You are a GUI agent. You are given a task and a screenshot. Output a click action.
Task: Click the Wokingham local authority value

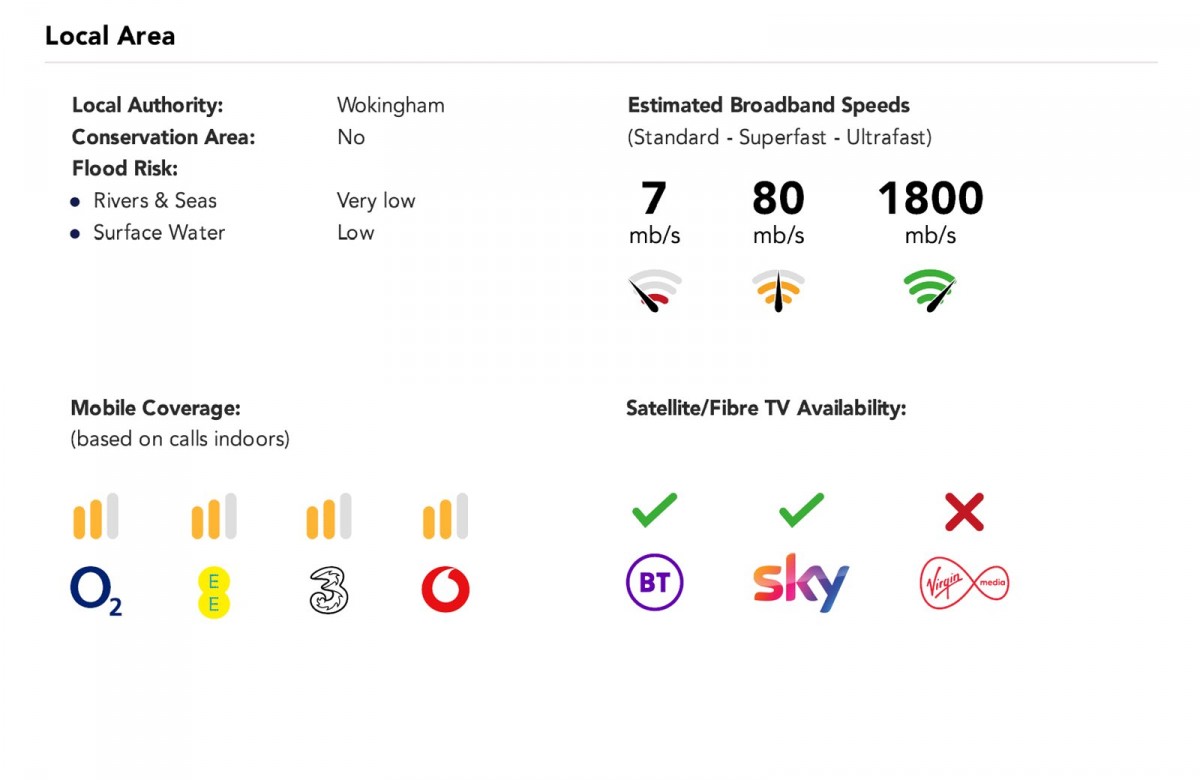point(390,105)
